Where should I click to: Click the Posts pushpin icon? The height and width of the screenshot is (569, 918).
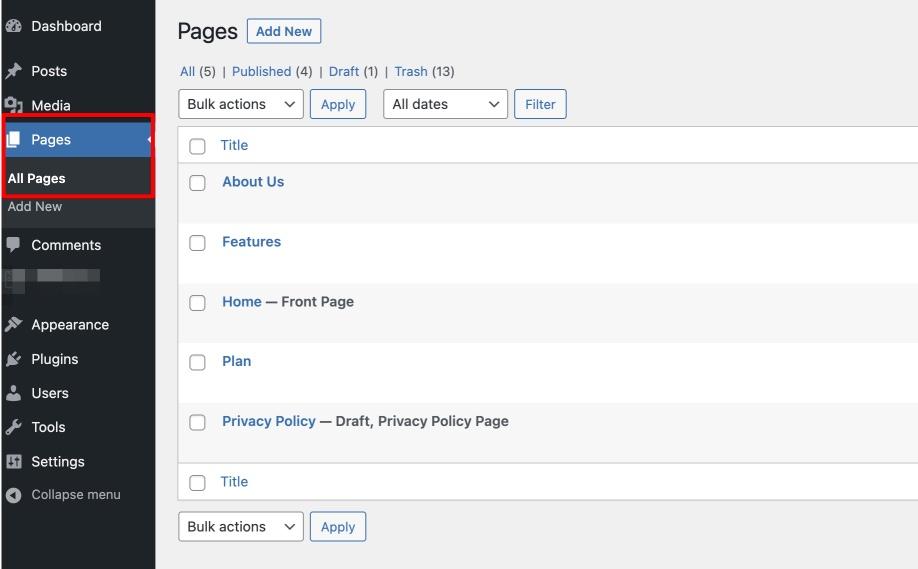pos(13,71)
